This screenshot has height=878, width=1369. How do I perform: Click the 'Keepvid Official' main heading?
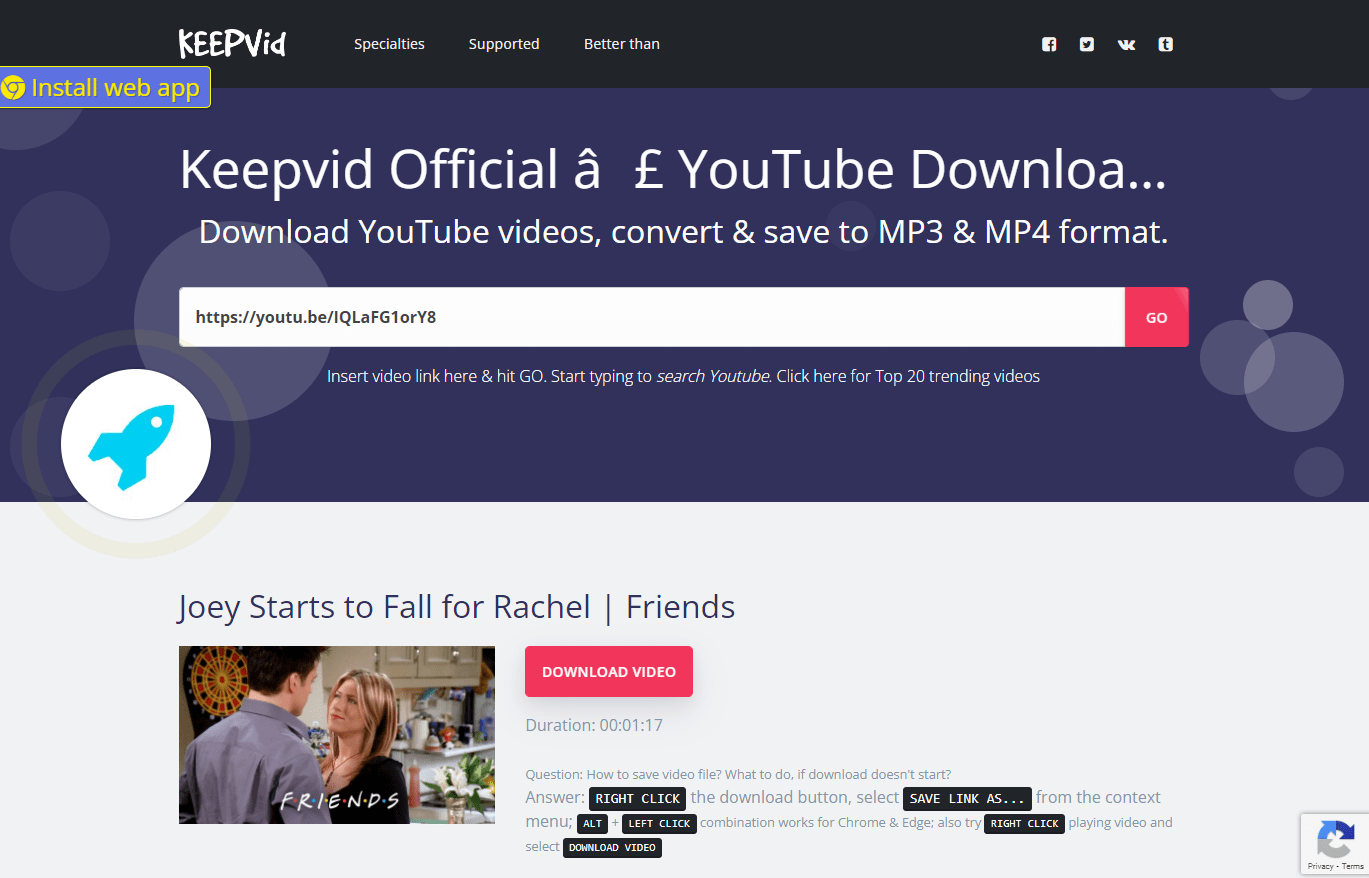pos(673,171)
